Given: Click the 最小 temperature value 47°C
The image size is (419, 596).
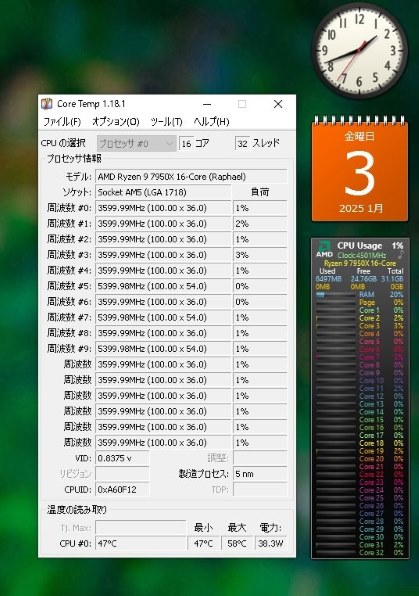Looking at the screenshot, I should point(204,544).
